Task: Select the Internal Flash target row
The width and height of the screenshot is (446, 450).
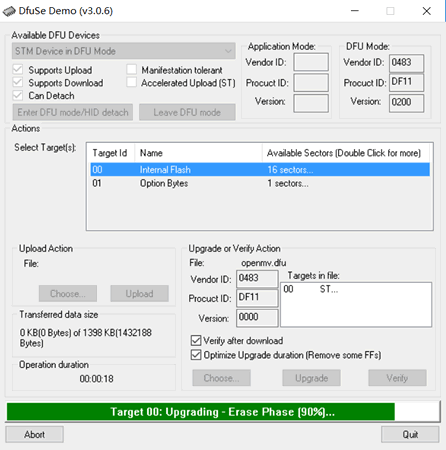Action: coord(260,170)
